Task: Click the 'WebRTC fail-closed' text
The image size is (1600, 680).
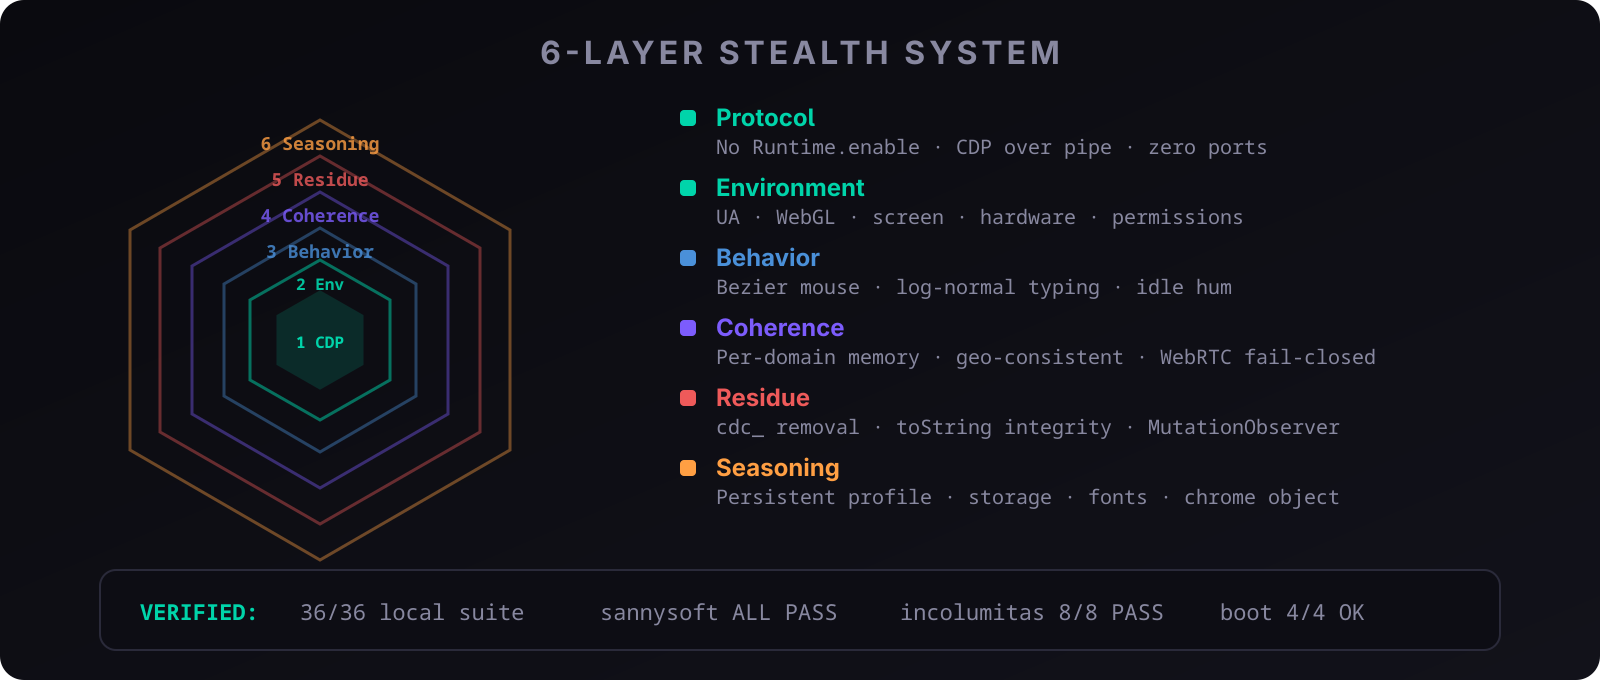Action: [1268, 358]
